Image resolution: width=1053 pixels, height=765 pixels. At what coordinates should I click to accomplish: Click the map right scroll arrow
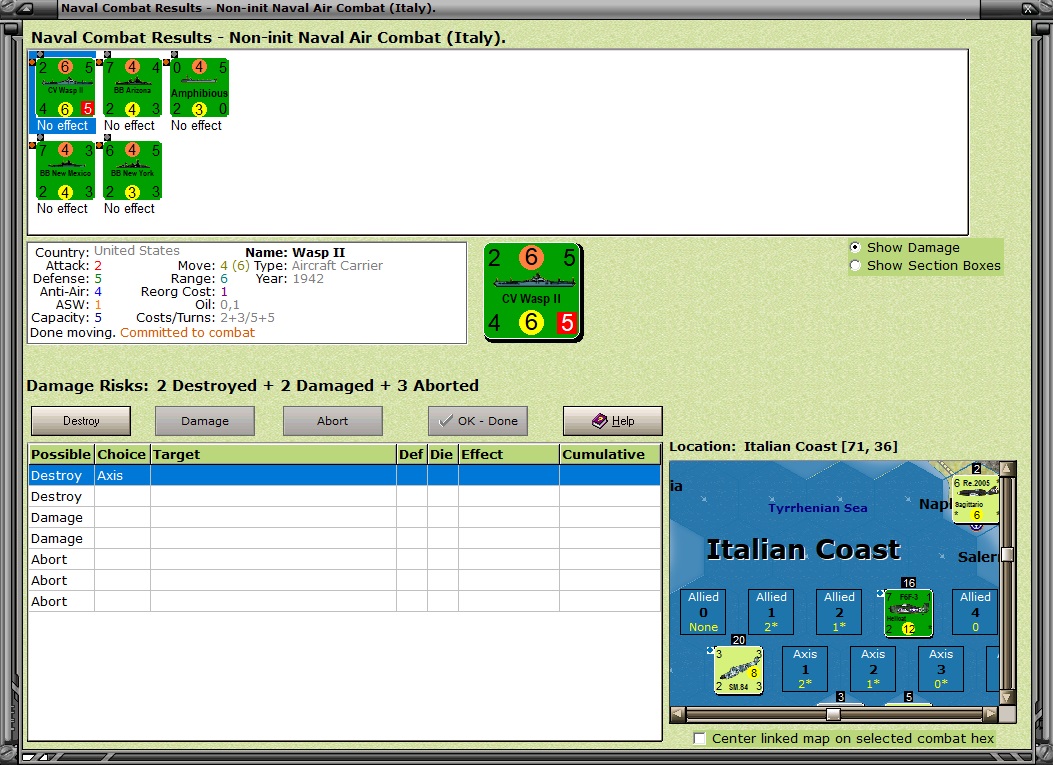(x=991, y=714)
